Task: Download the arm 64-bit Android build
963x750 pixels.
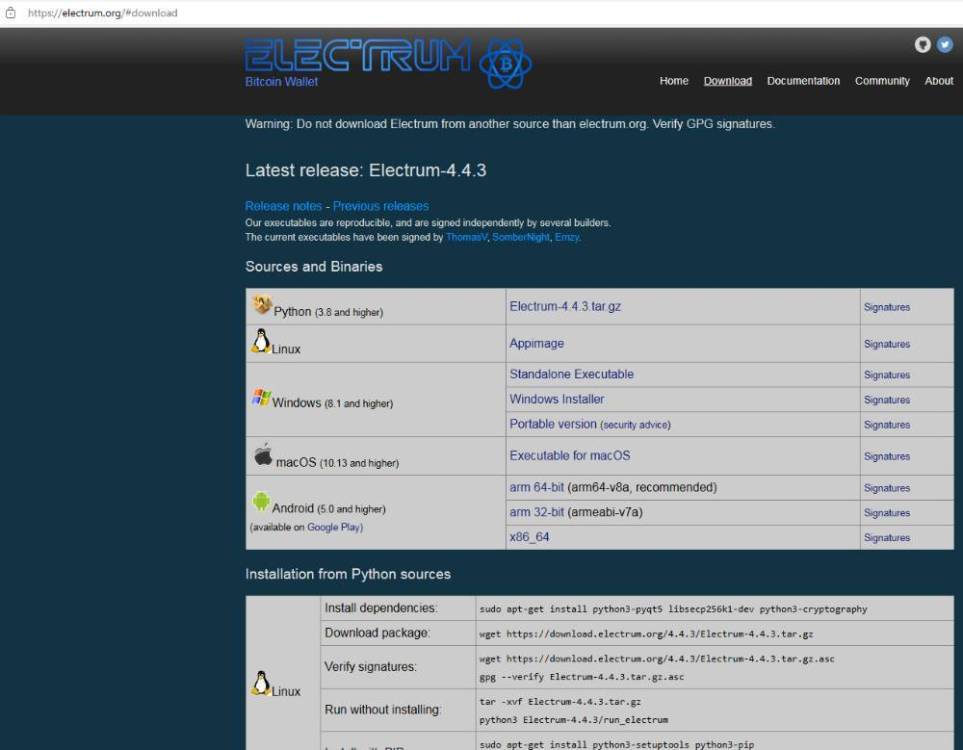Action: click(536, 488)
